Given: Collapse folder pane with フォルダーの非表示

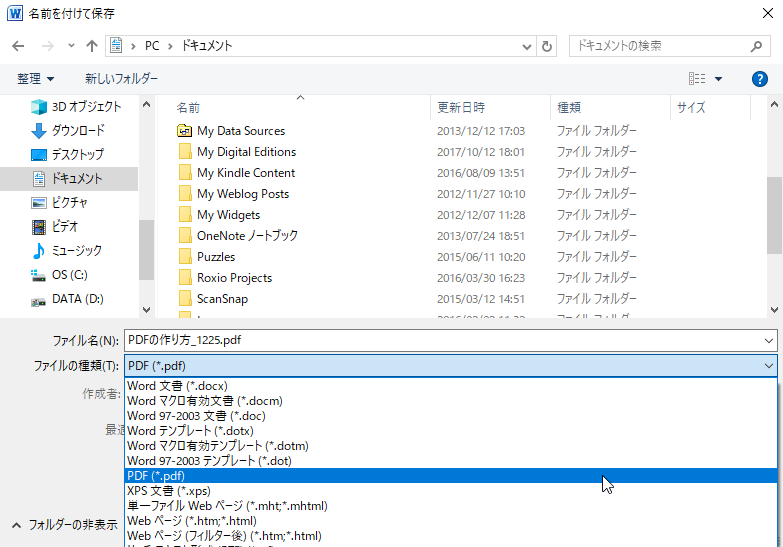Looking at the screenshot, I should point(64,525).
